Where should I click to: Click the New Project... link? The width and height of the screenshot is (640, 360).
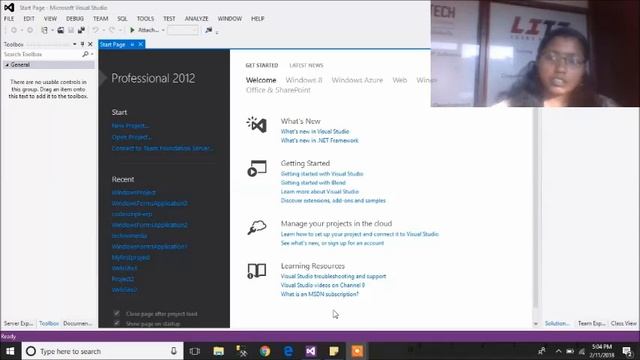tap(130, 126)
